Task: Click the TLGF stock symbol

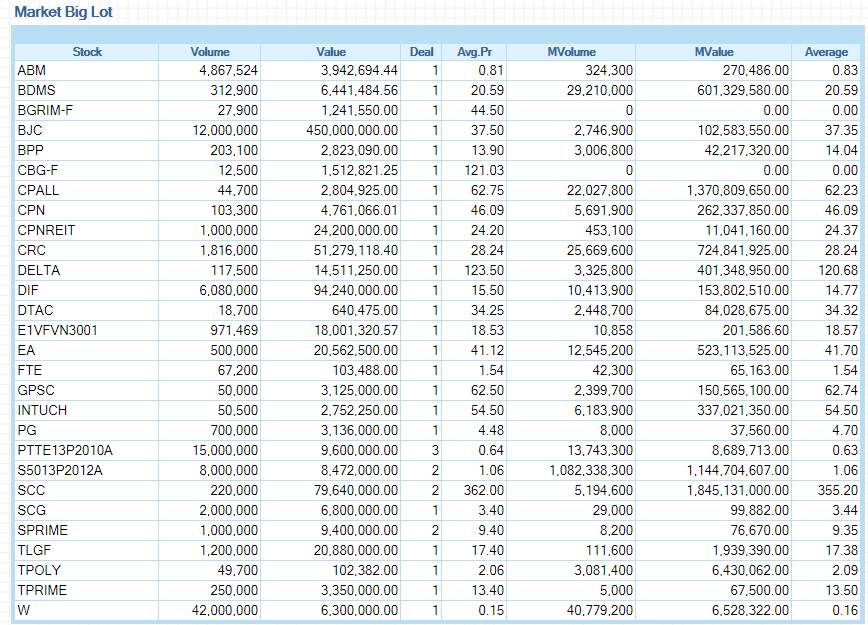Action: [34, 550]
